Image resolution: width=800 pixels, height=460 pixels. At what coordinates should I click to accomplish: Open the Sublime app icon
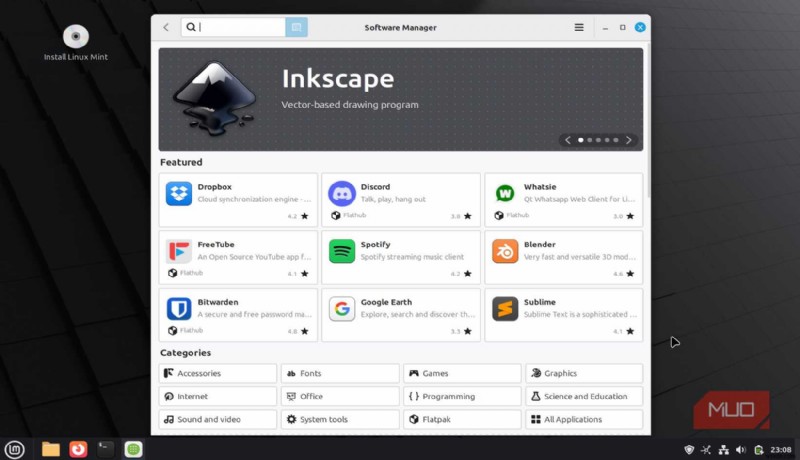pyautogui.click(x=505, y=309)
